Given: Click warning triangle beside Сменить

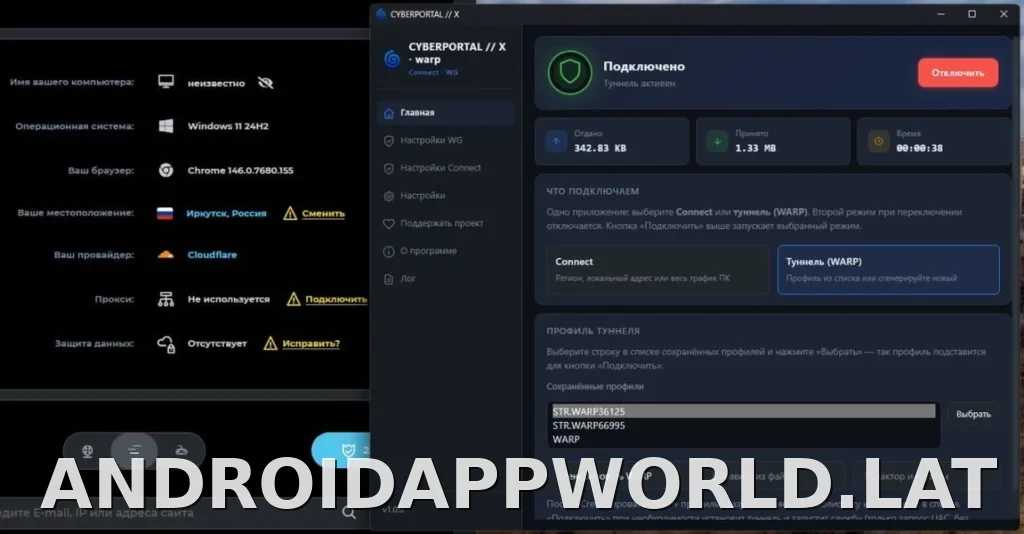Looking at the screenshot, I should point(290,213).
